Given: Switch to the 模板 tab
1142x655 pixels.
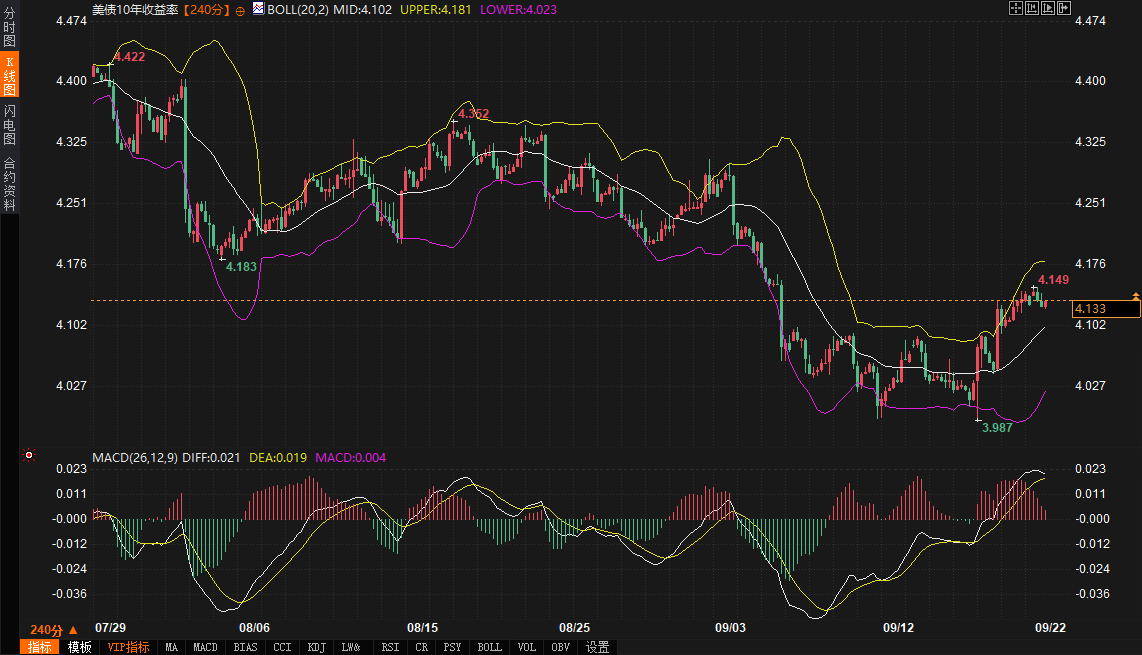Looking at the screenshot, I should [79, 647].
